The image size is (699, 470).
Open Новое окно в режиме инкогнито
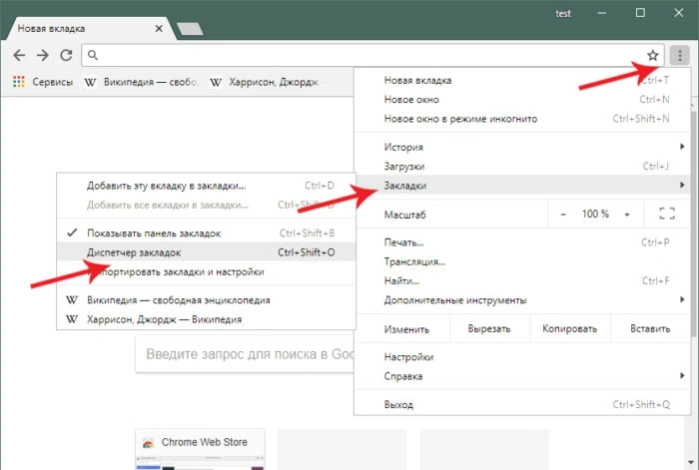point(523,119)
